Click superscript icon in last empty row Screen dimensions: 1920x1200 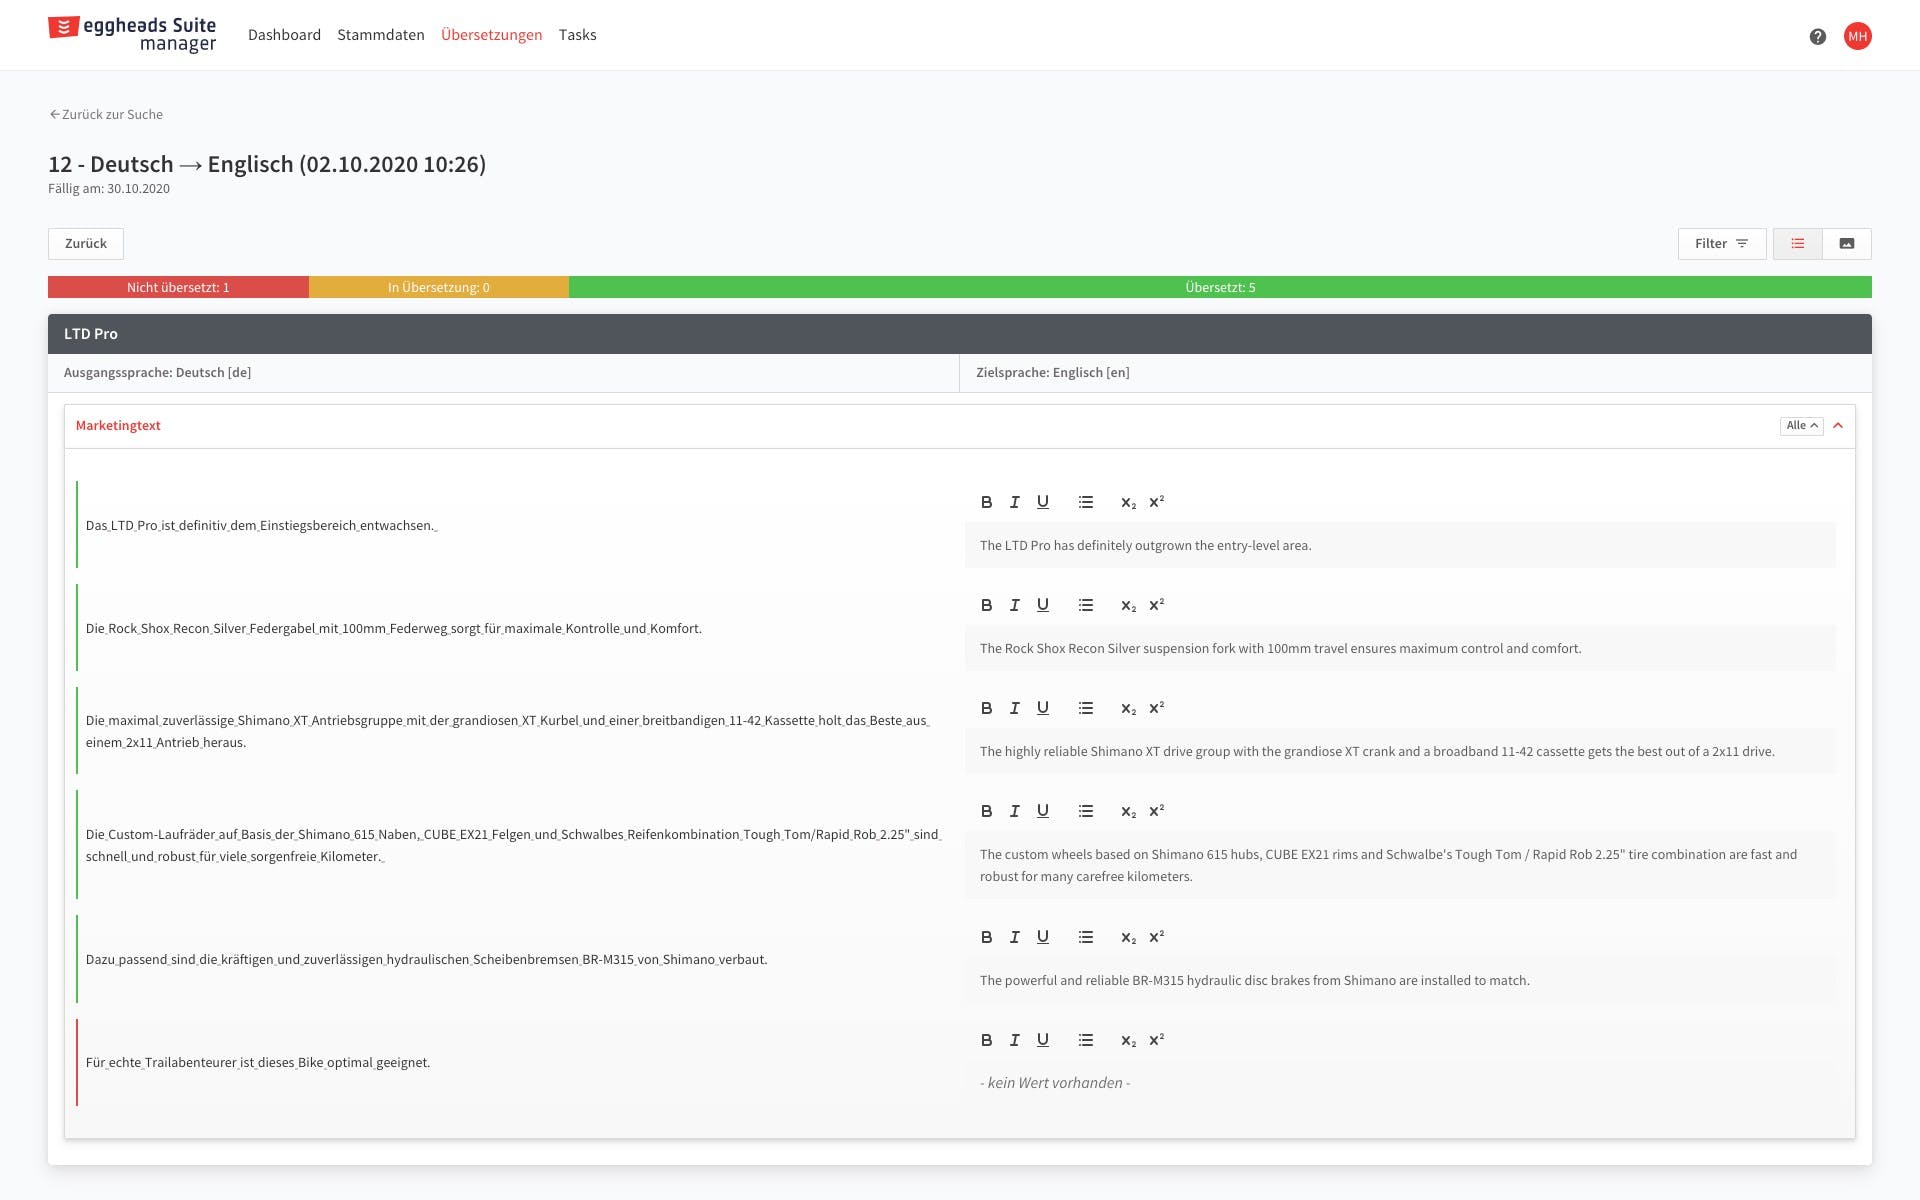click(x=1156, y=1040)
